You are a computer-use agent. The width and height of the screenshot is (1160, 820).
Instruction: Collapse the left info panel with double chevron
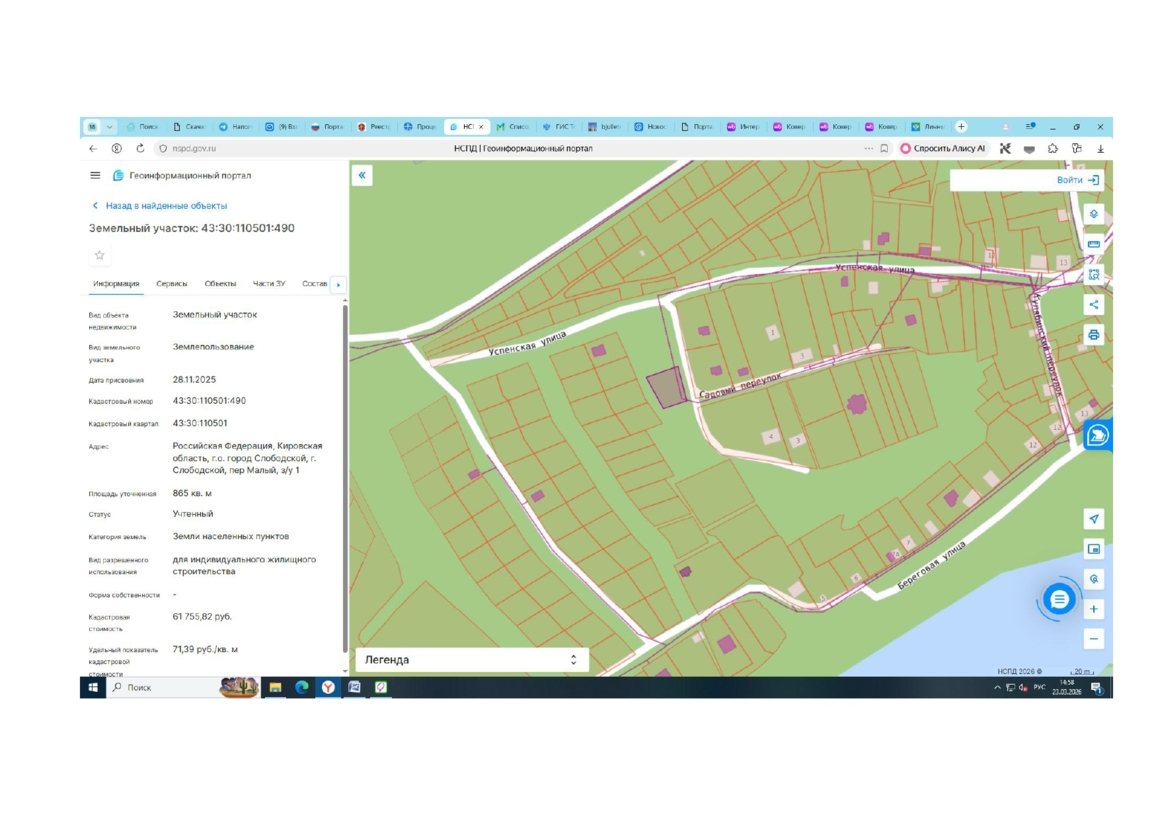(x=362, y=175)
